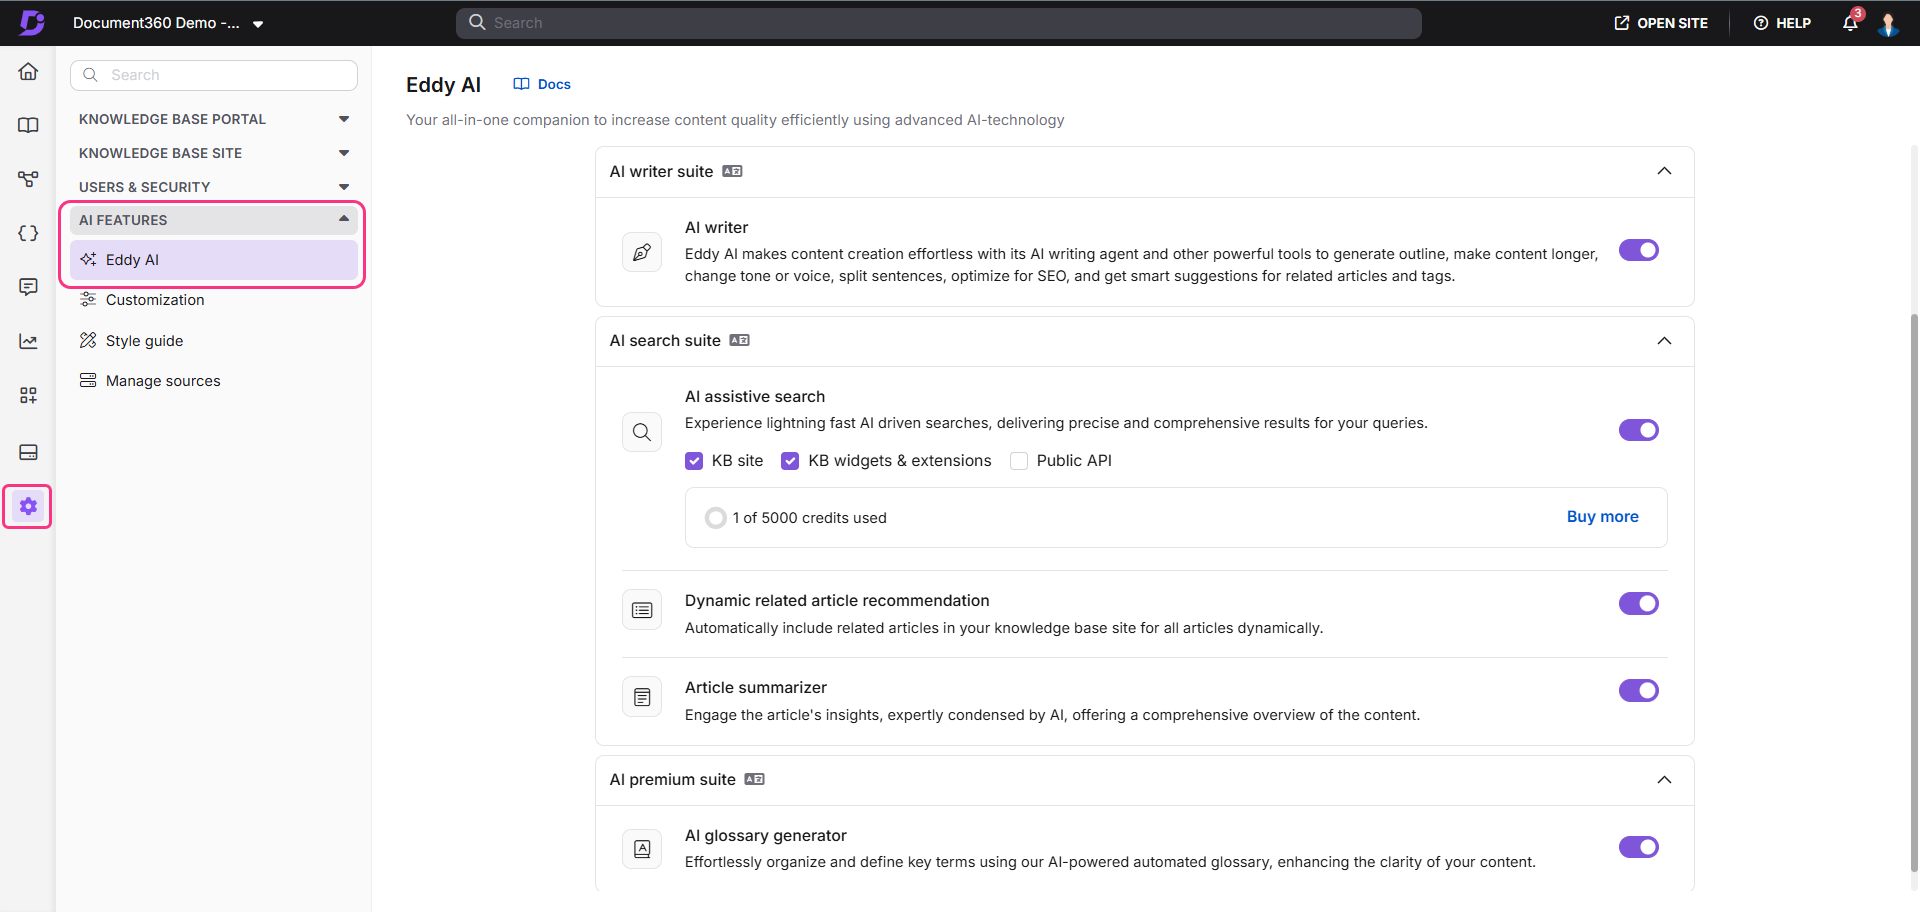Open the feedback comment sidebar icon
The height and width of the screenshot is (912, 1920).
pos(28,287)
